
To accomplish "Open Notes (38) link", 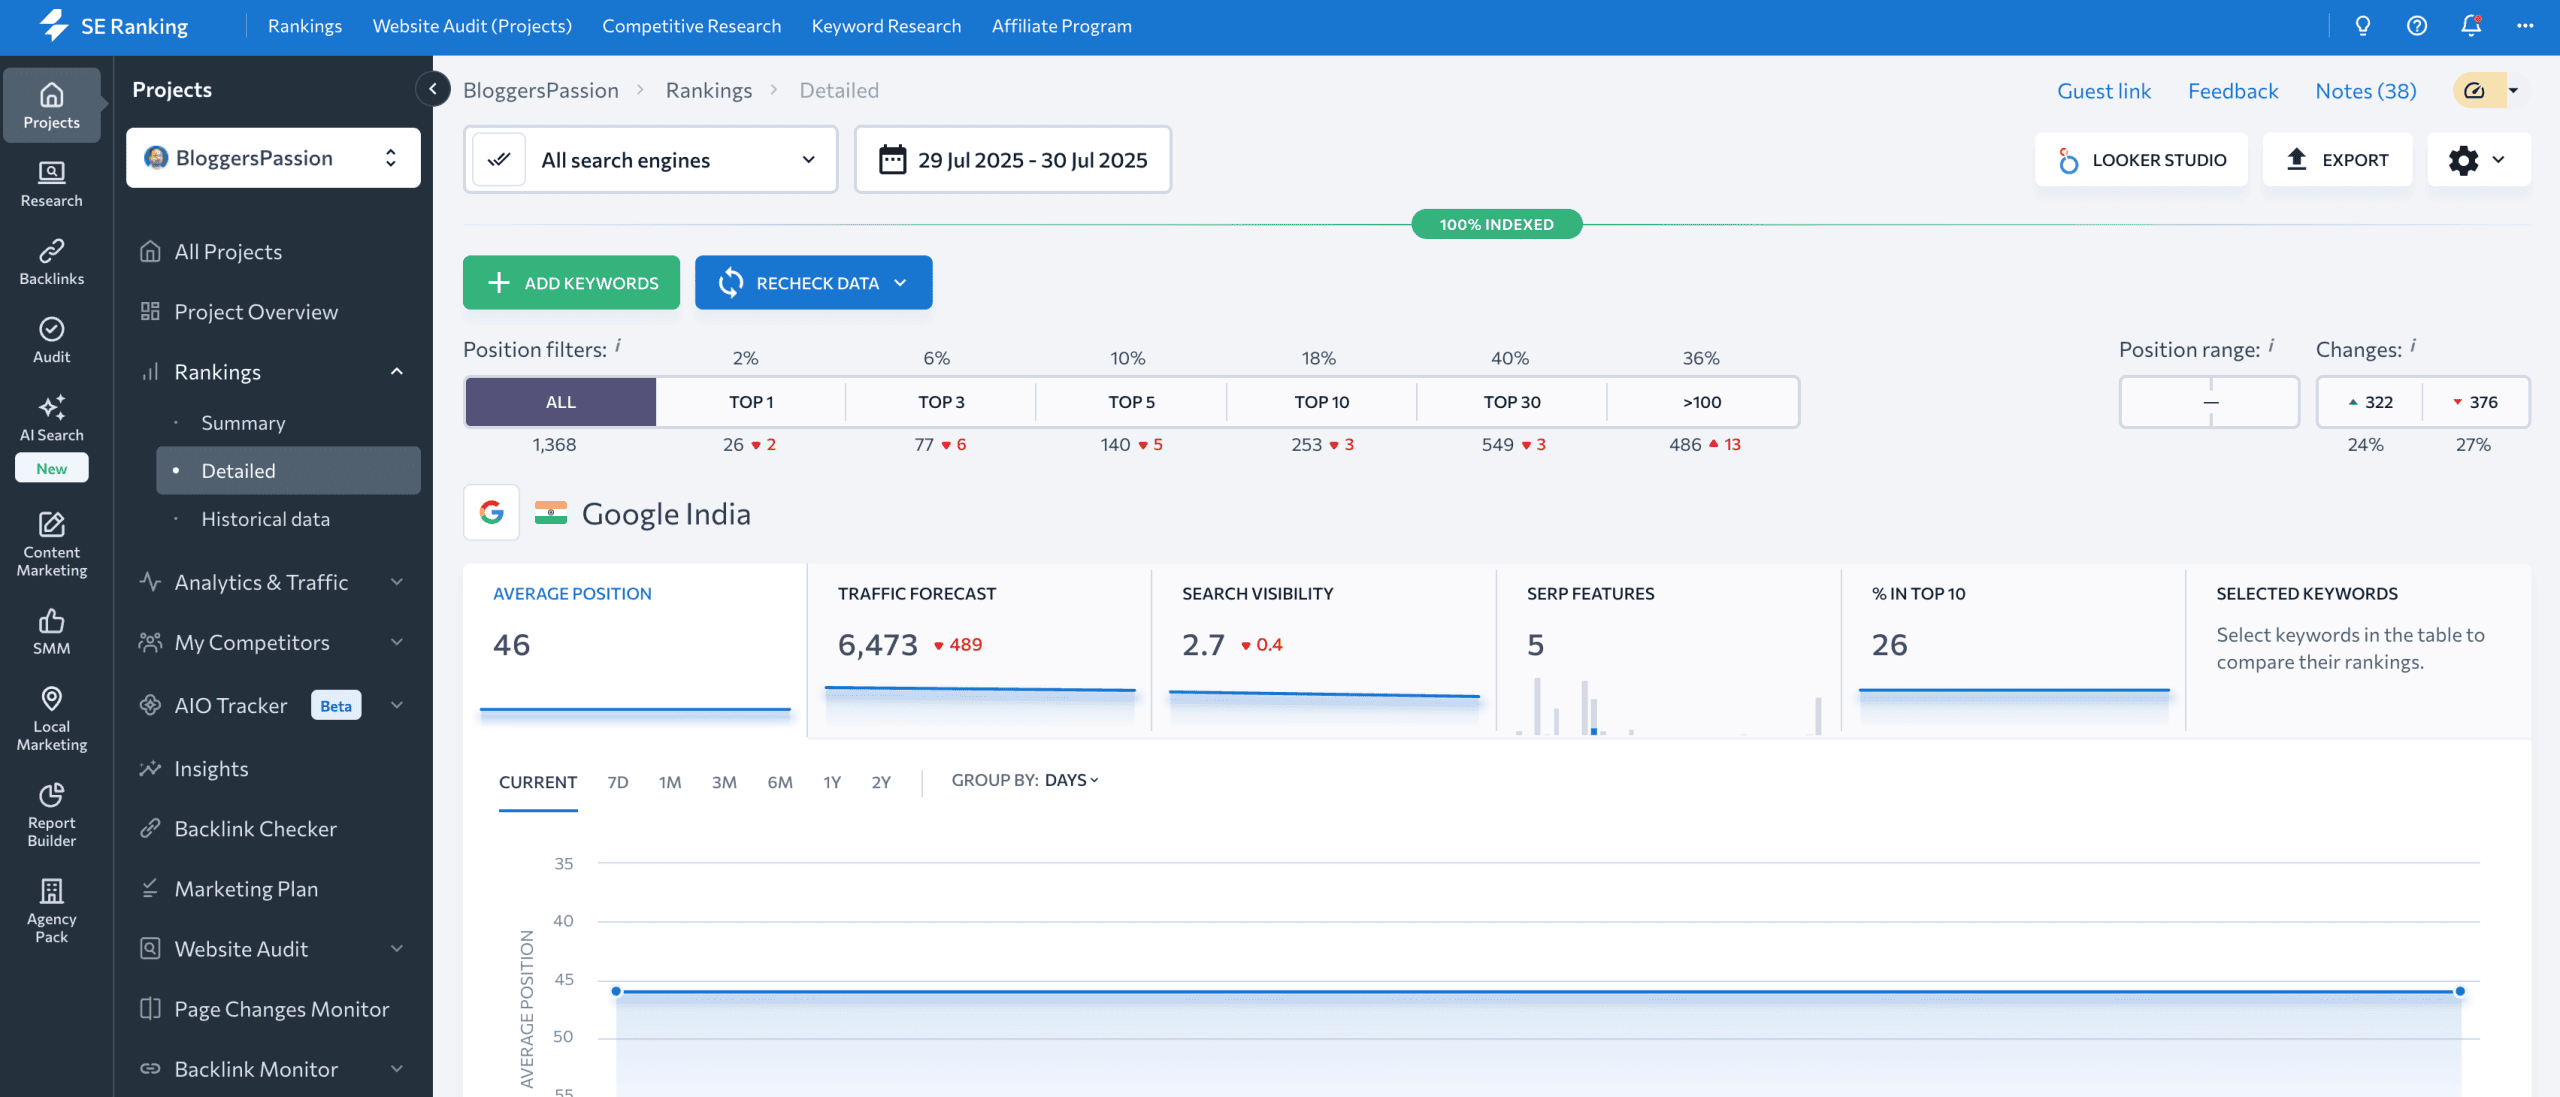I will pyautogui.click(x=2366, y=91).
